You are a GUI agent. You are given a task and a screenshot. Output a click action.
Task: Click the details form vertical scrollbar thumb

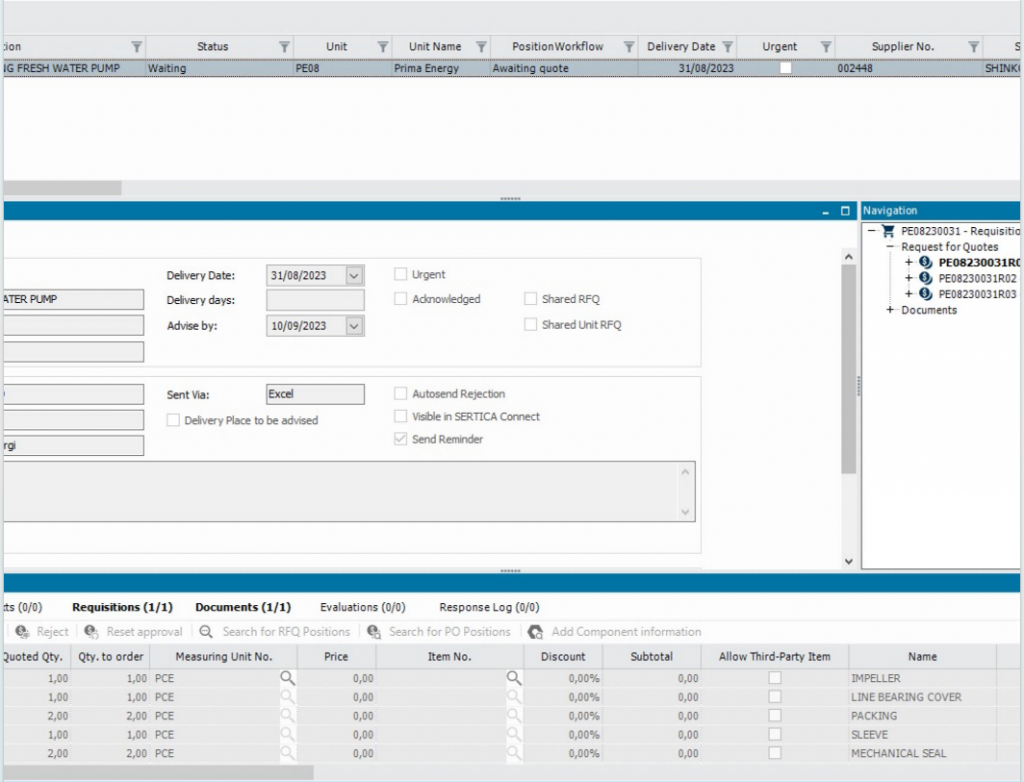(x=848, y=369)
